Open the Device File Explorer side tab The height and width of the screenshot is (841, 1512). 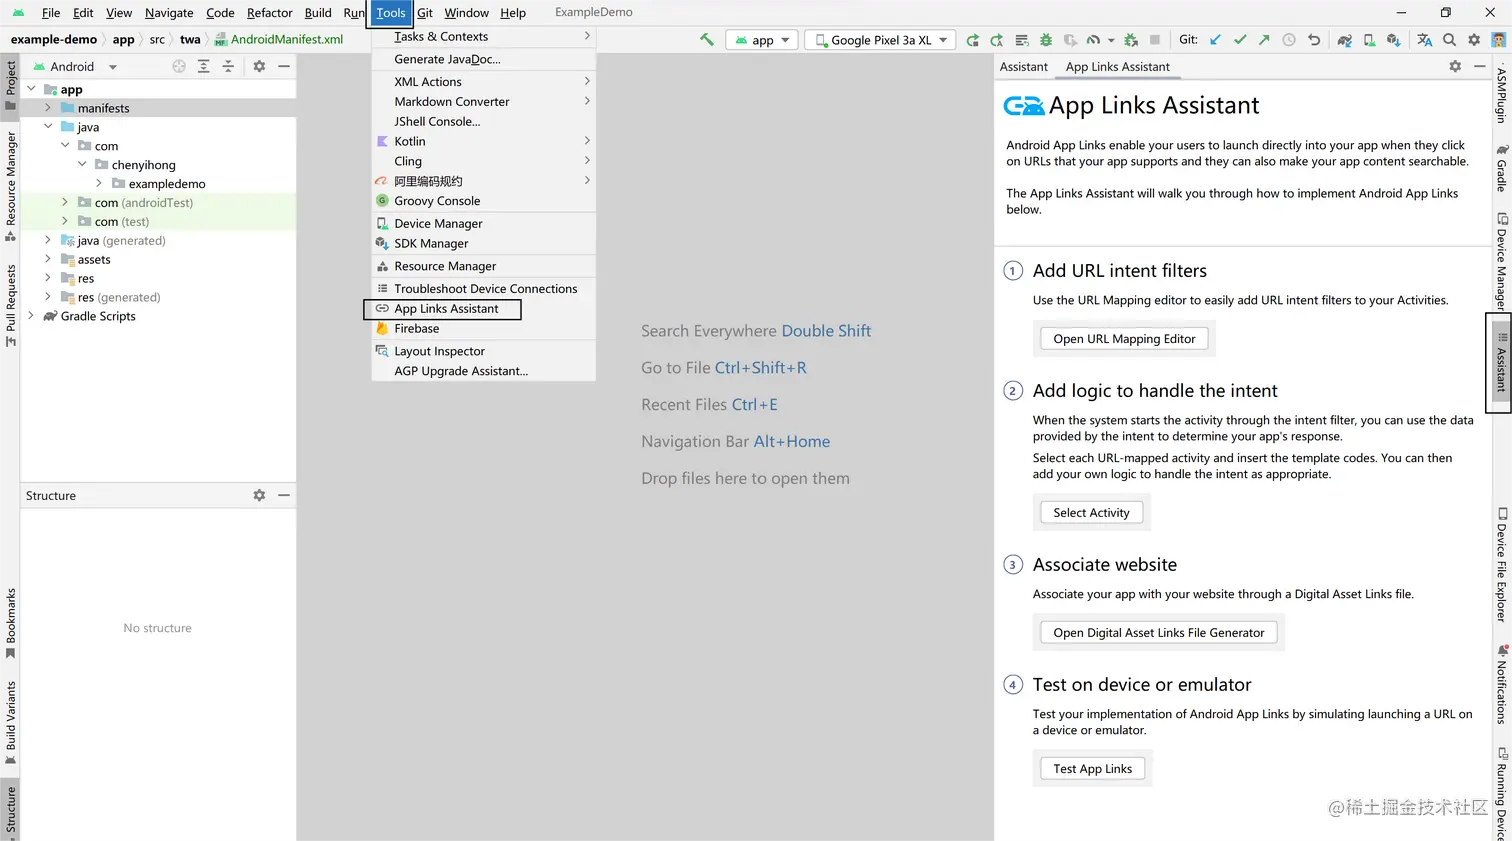pyautogui.click(x=1502, y=564)
